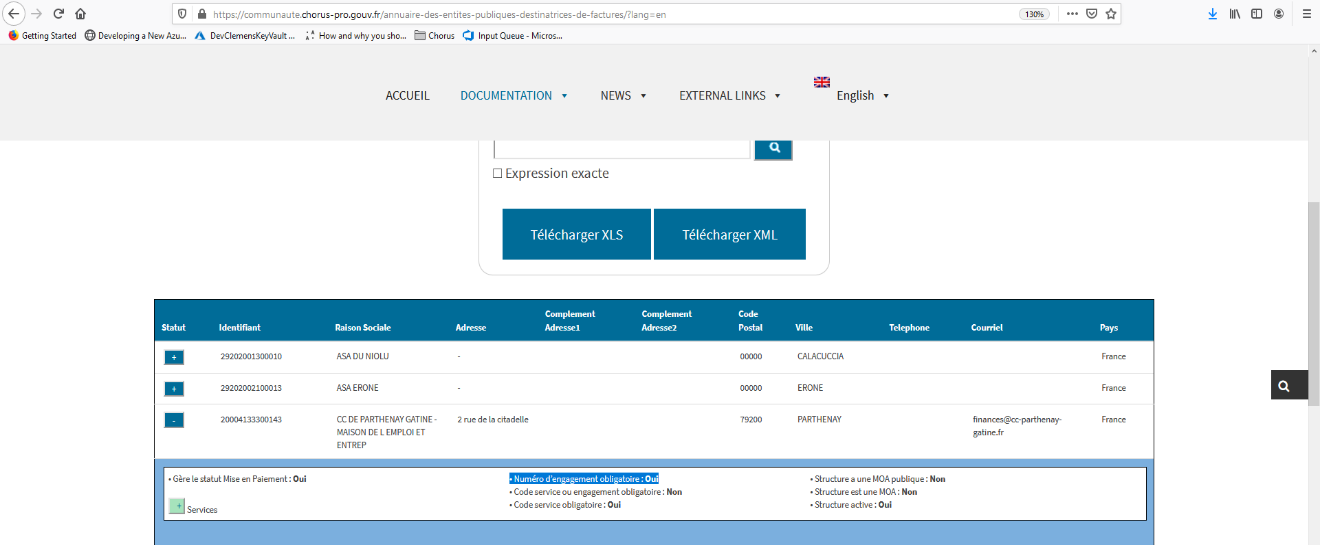Expand the Services section
This screenshot has width=1320, height=545.
pos(177,507)
